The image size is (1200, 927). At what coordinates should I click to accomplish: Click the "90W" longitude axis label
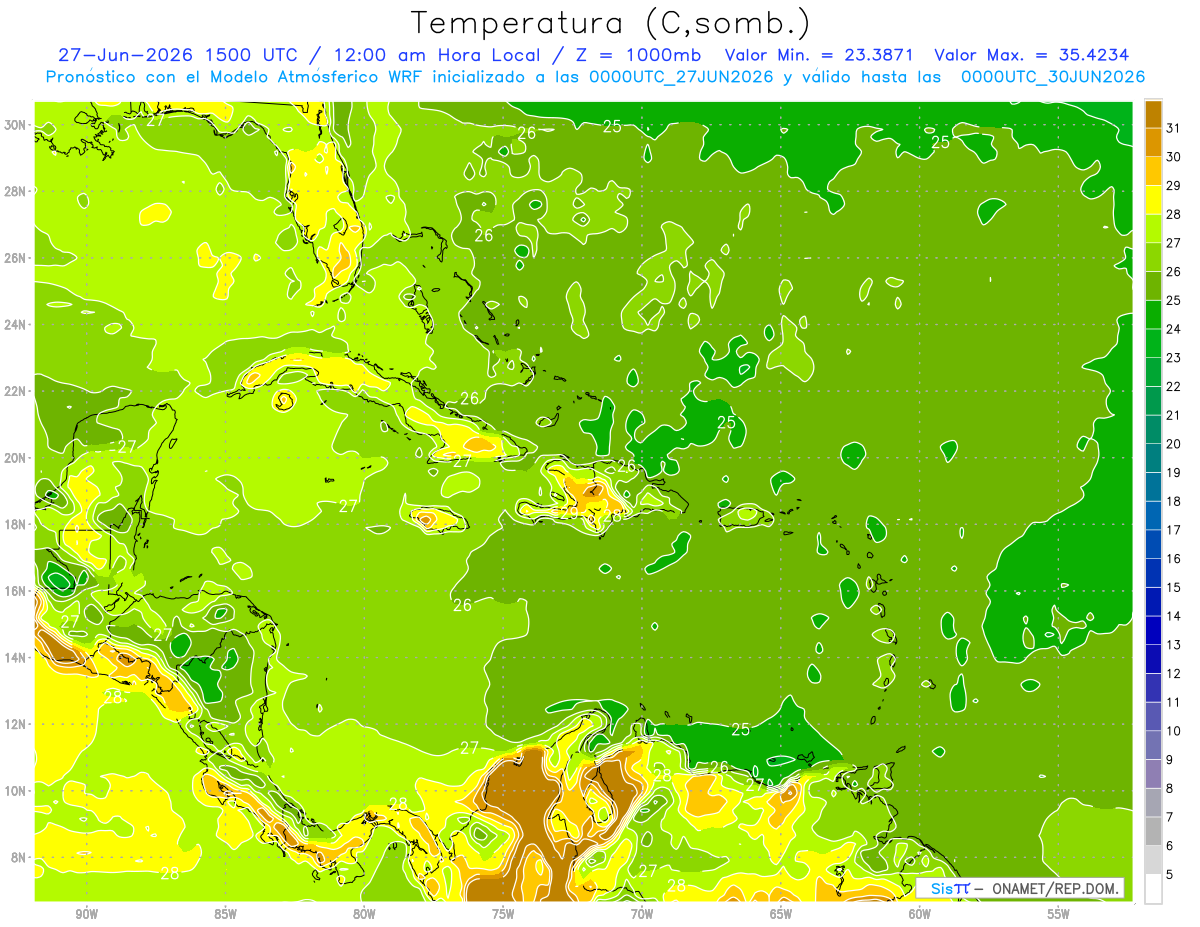87,914
